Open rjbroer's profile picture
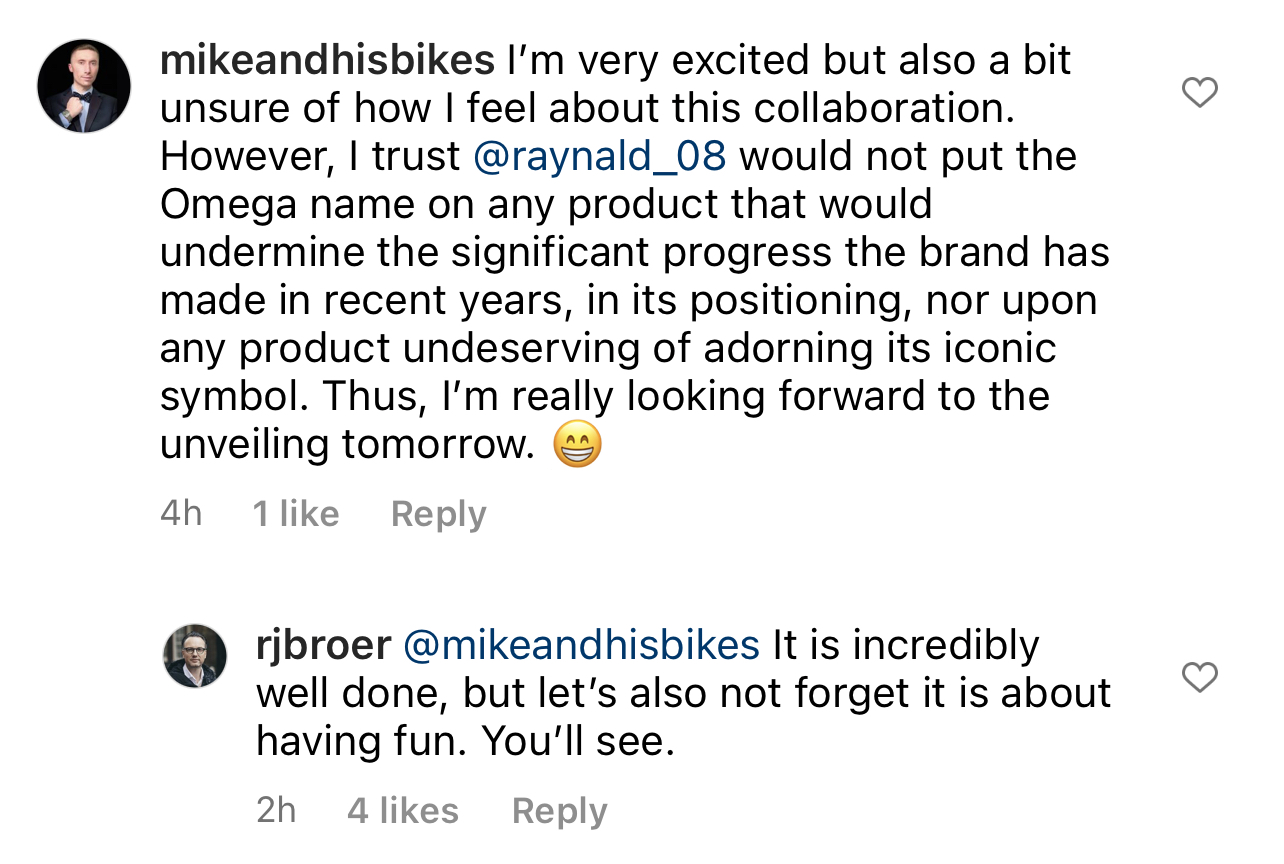1284x864 pixels. 195,656
